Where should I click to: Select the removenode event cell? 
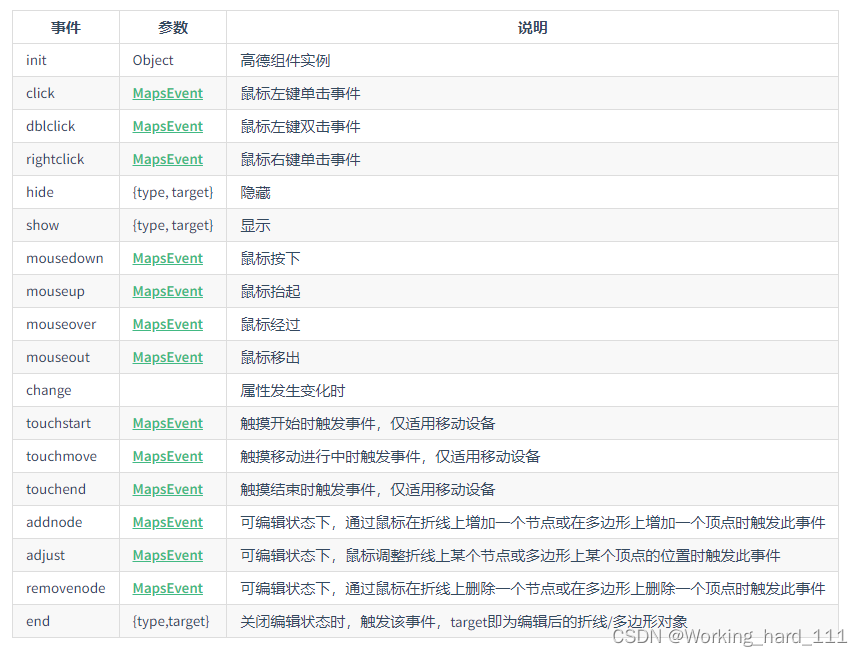[66, 589]
